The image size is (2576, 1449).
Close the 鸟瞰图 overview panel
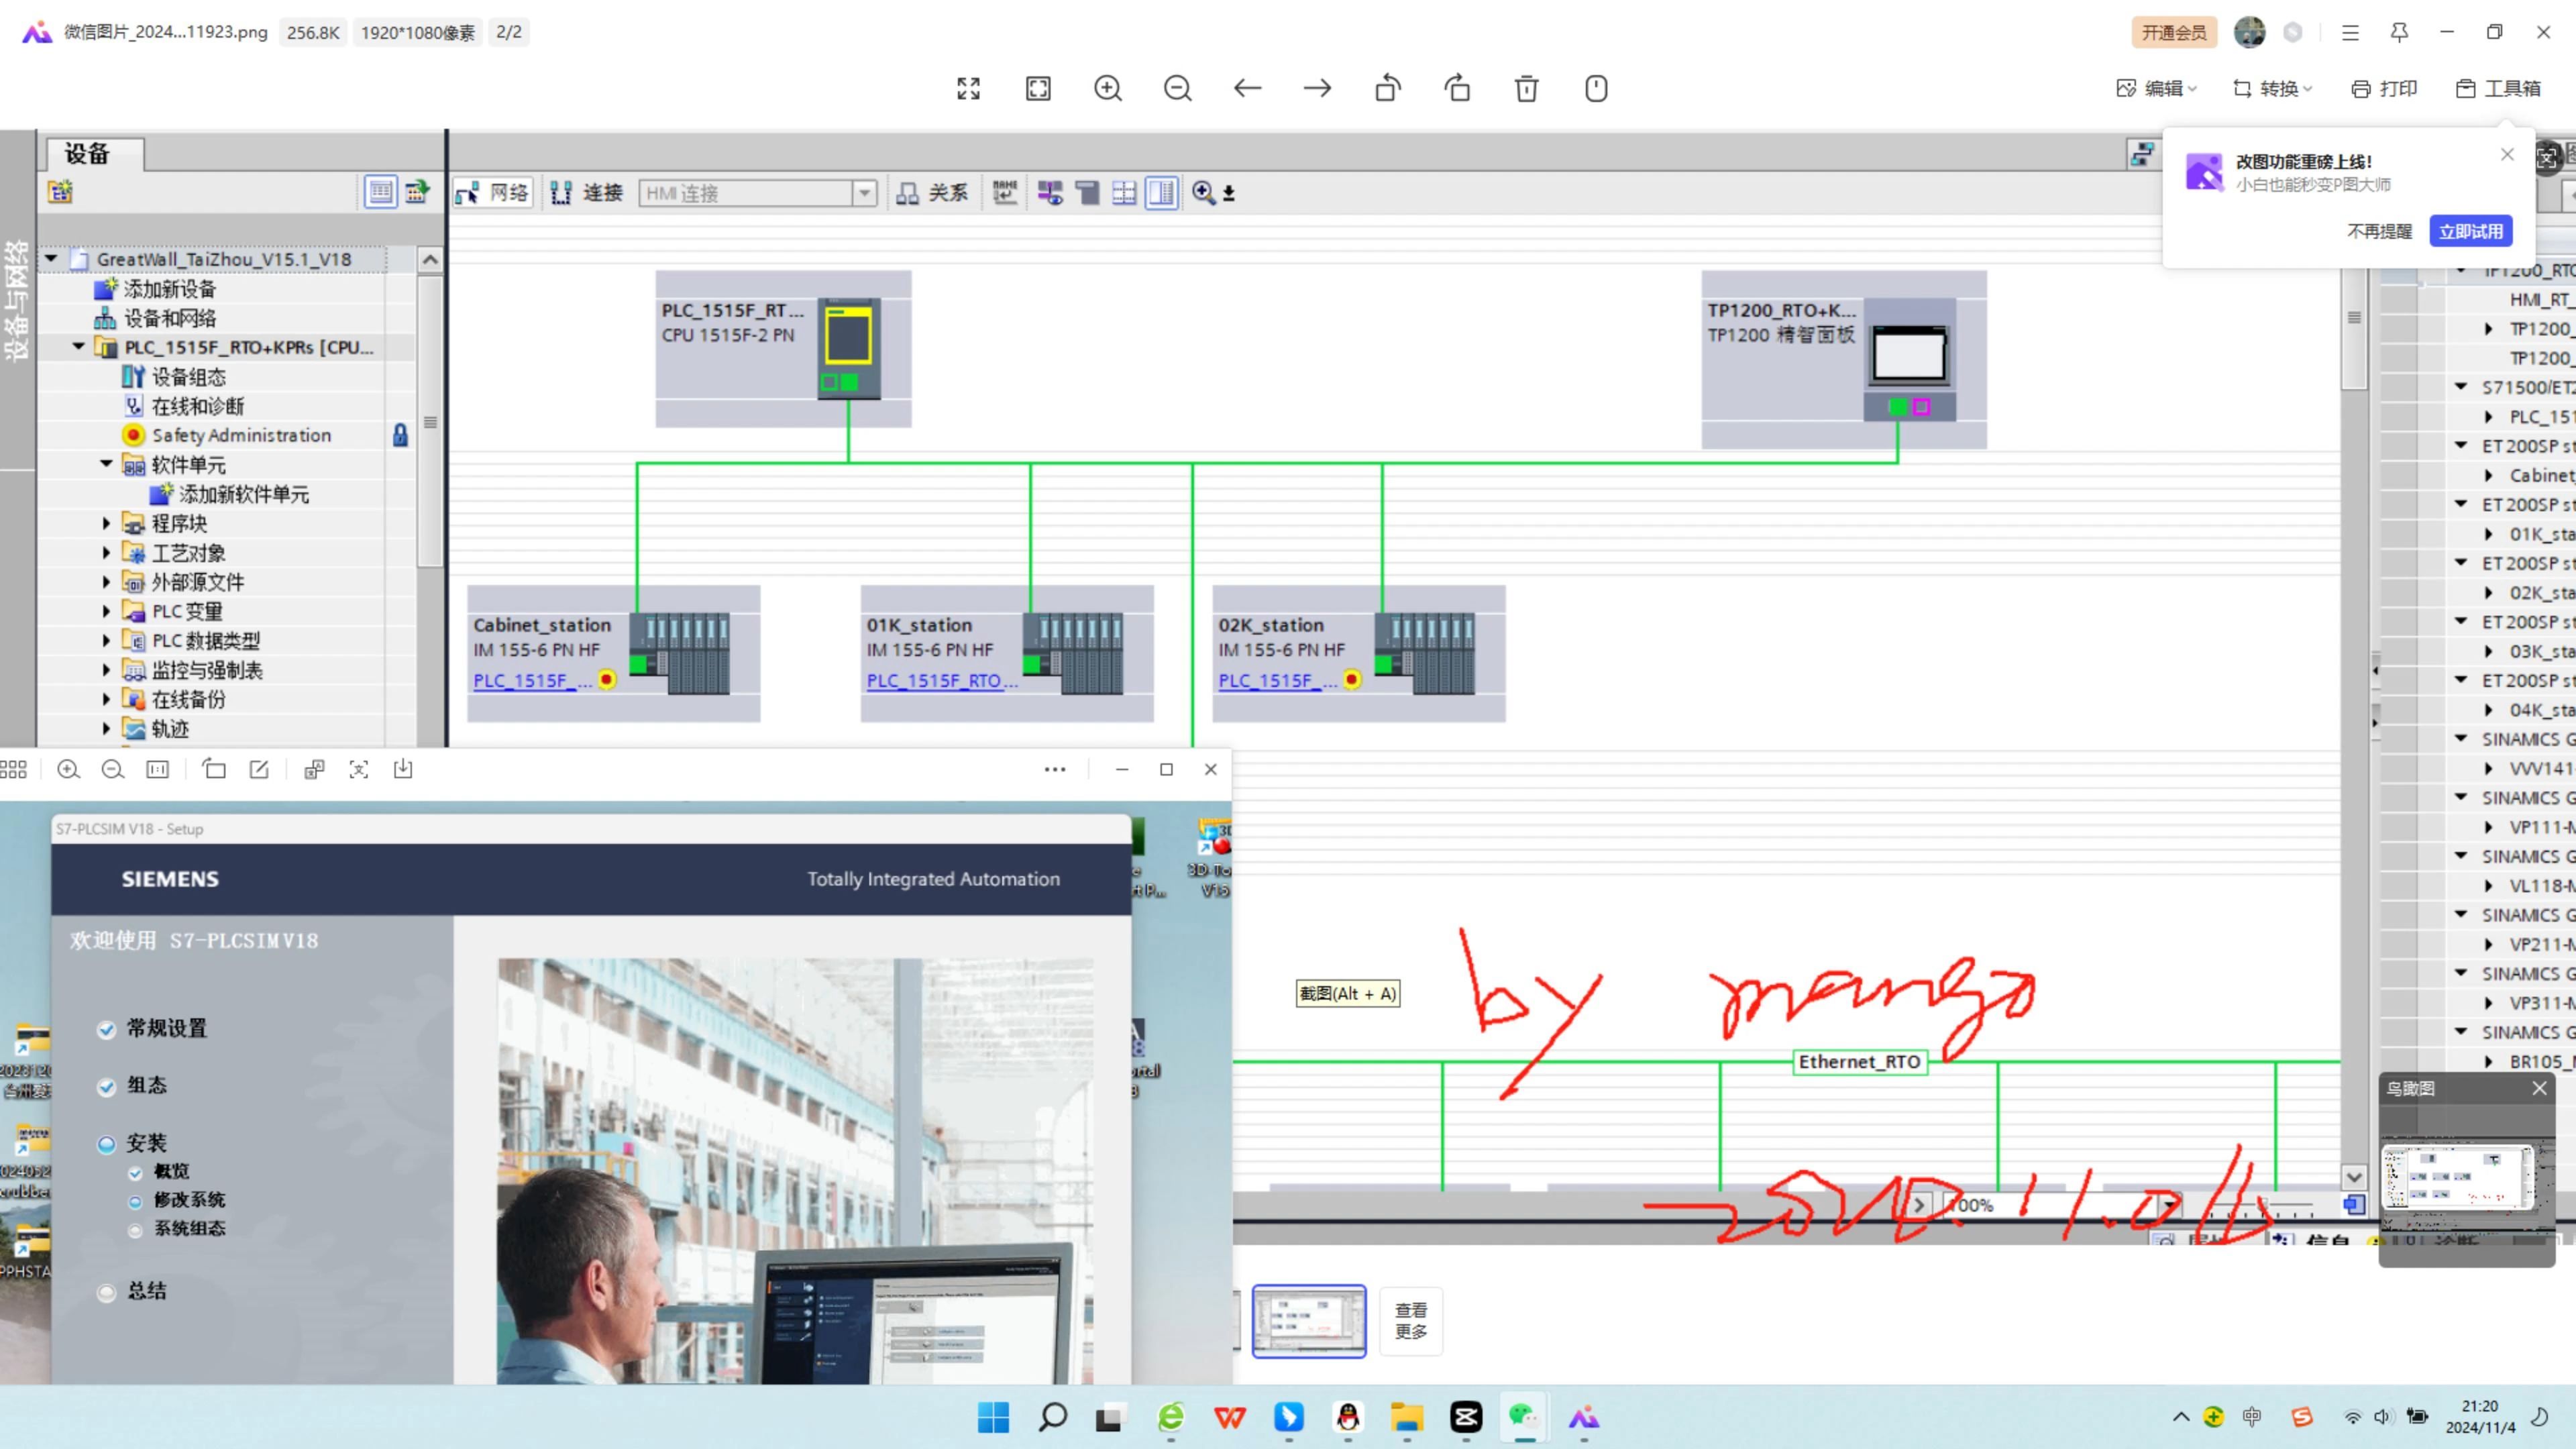[2539, 1088]
